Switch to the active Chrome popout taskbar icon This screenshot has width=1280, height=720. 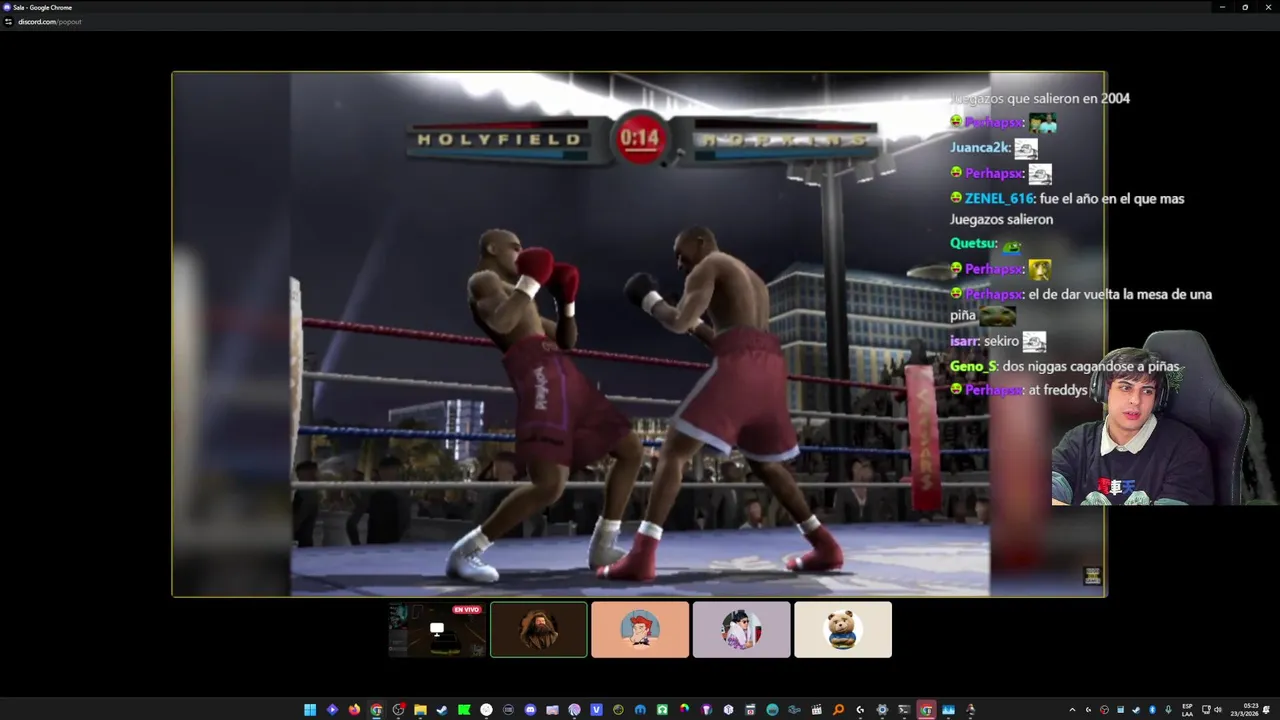(x=927, y=710)
